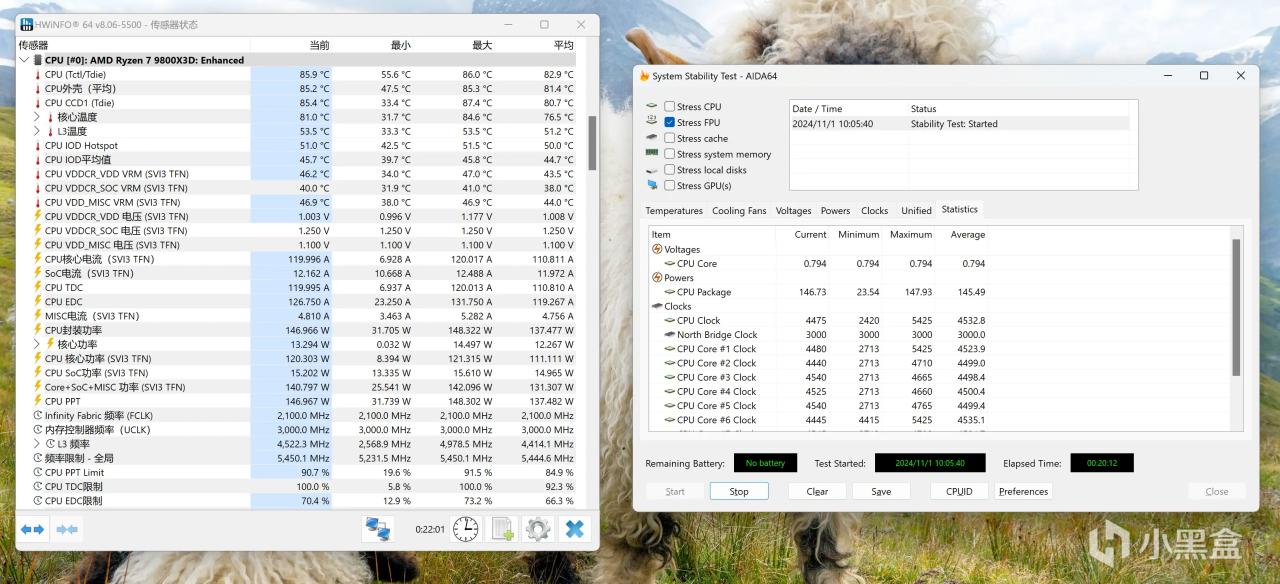Click HWiNFO expand columns arrows icon
1280x584 pixels.
click(33, 529)
